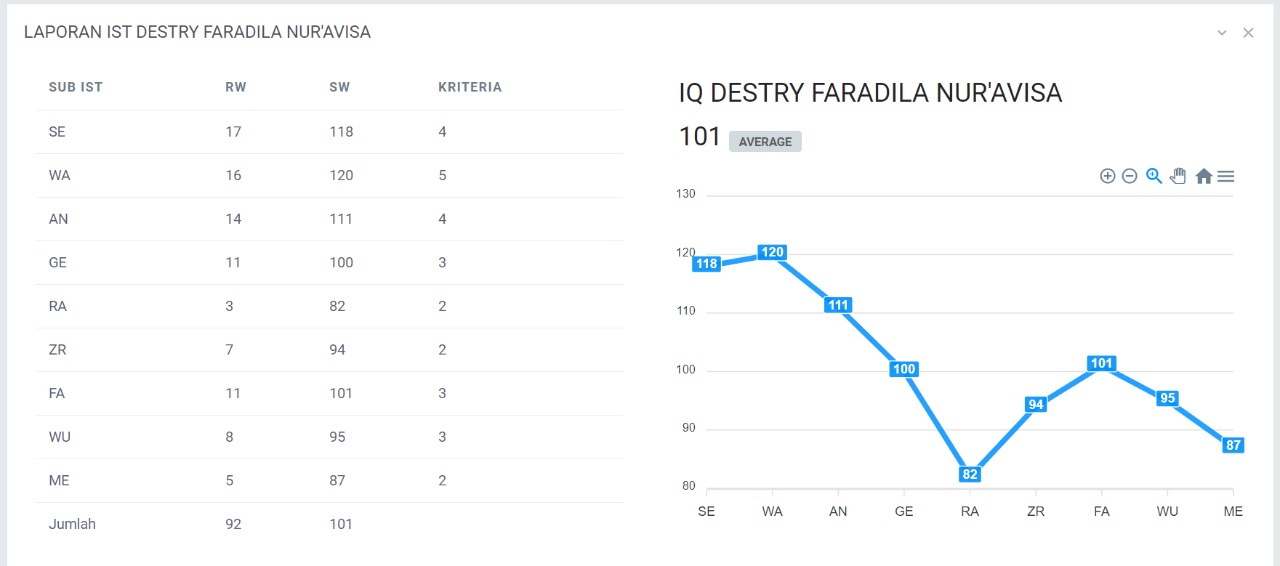1280x566 pixels.
Task: Click the SW column header
Action: 340,87
